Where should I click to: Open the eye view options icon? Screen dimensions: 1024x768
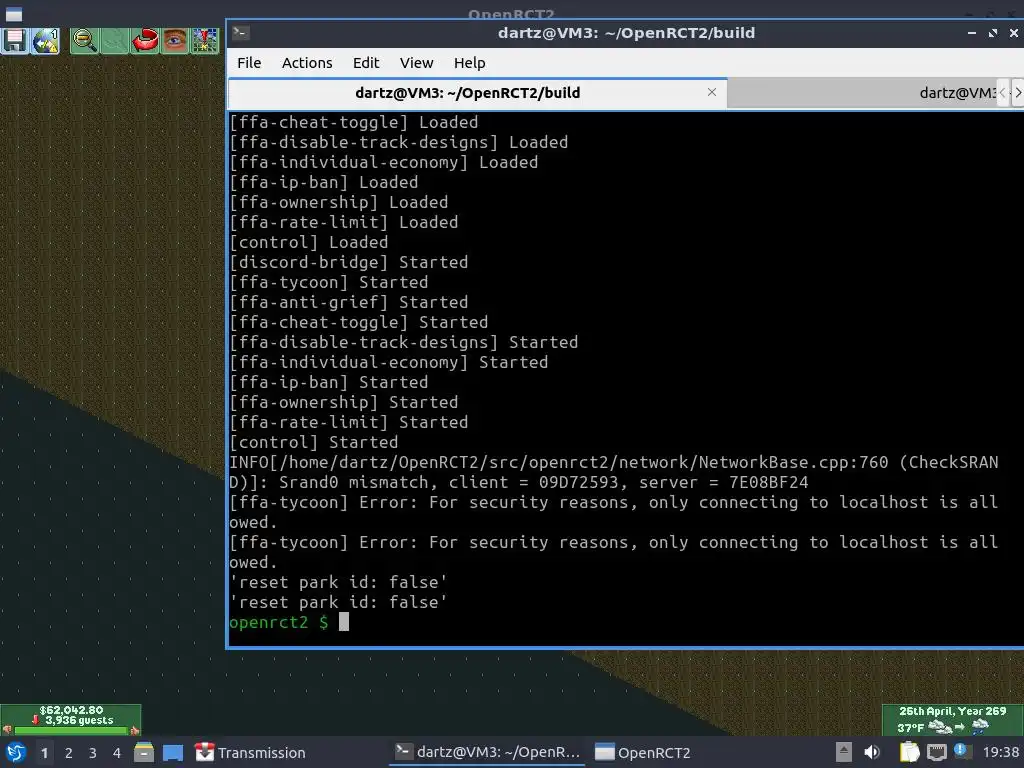pos(174,40)
